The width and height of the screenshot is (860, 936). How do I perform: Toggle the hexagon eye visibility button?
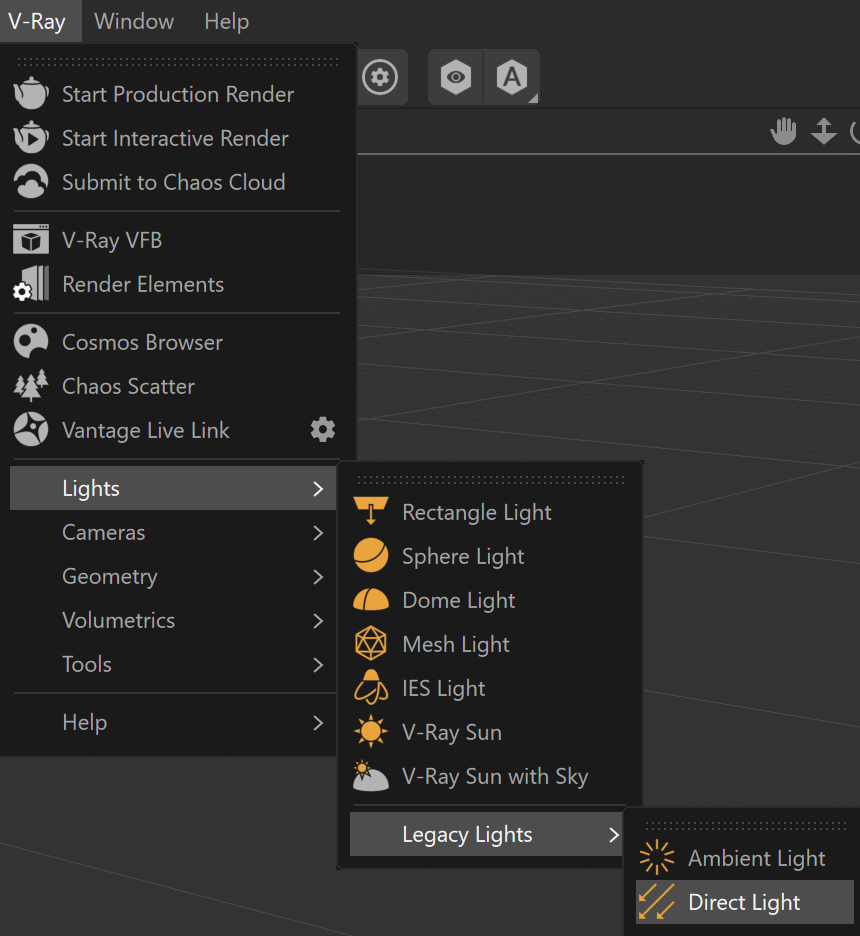[x=456, y=77]
